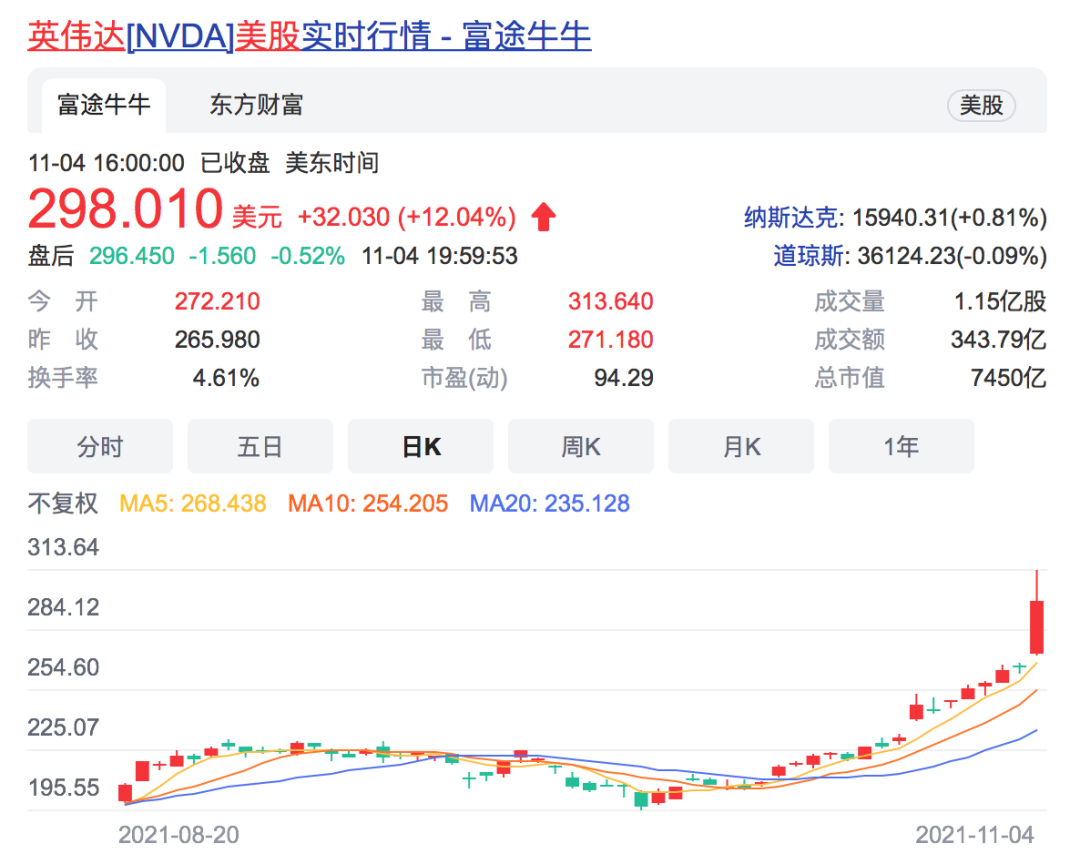This screenshot has width=1080, height=854.
Task: Click the 已收盘 market status text
Action: tap(235, 163)
